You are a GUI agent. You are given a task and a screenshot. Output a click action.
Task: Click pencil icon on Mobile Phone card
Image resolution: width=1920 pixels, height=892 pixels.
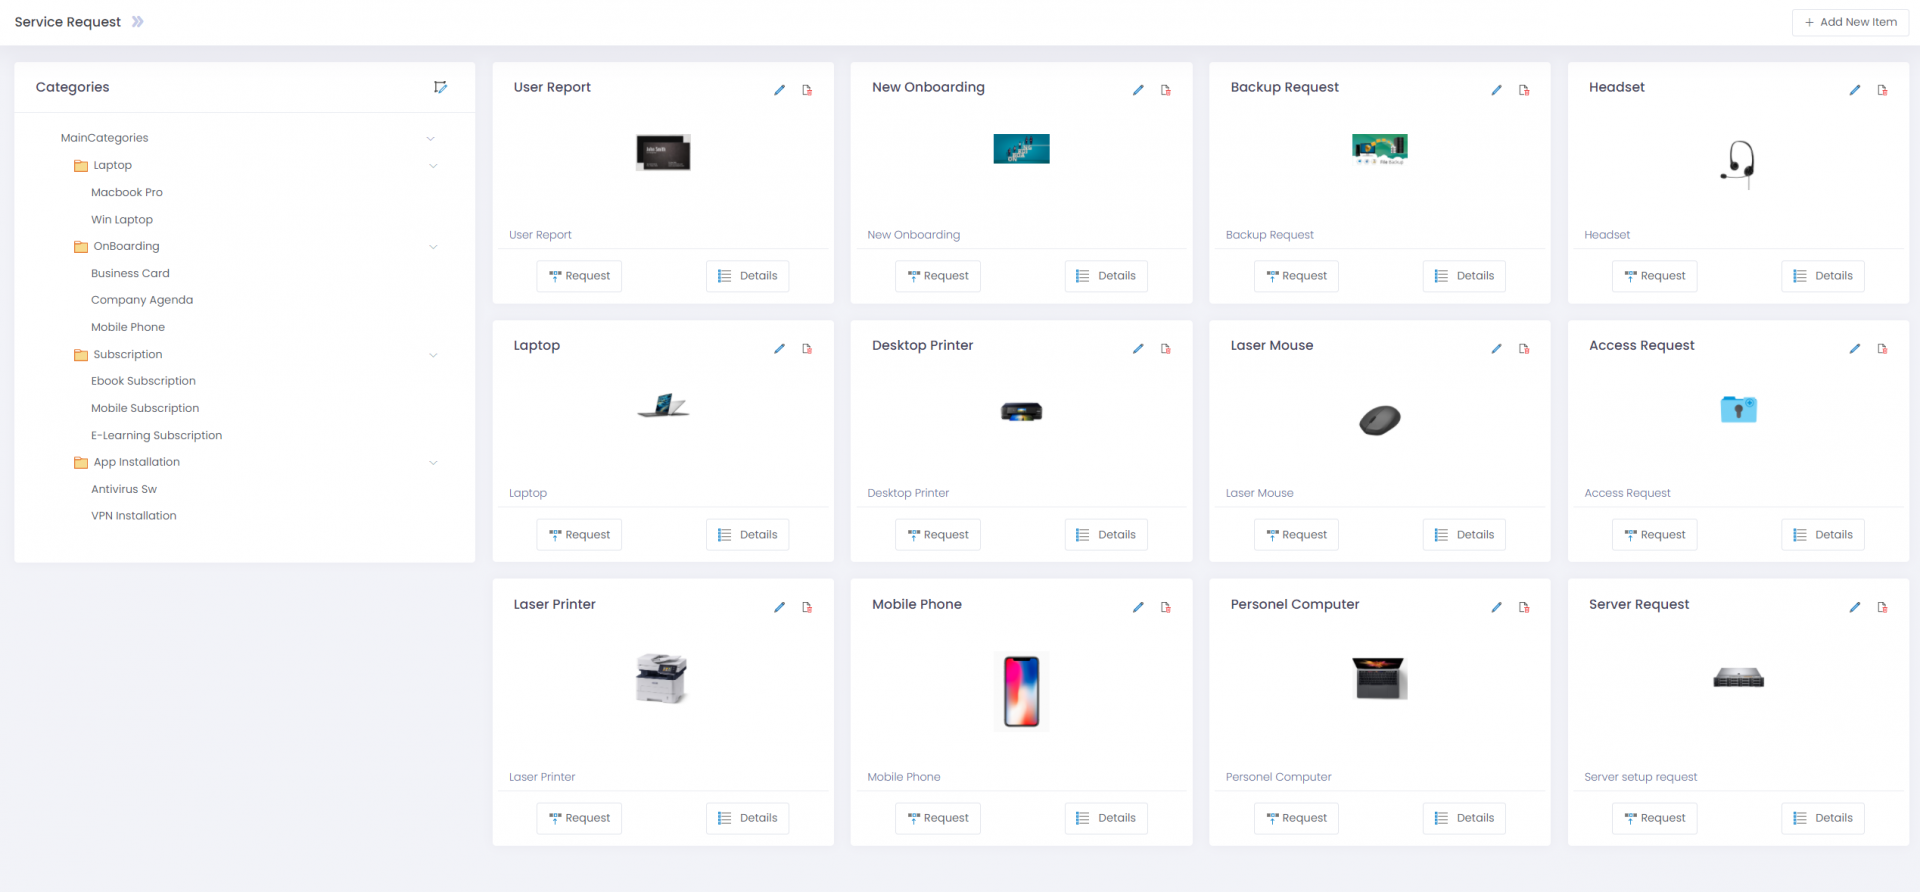(x=1138, y=607)
